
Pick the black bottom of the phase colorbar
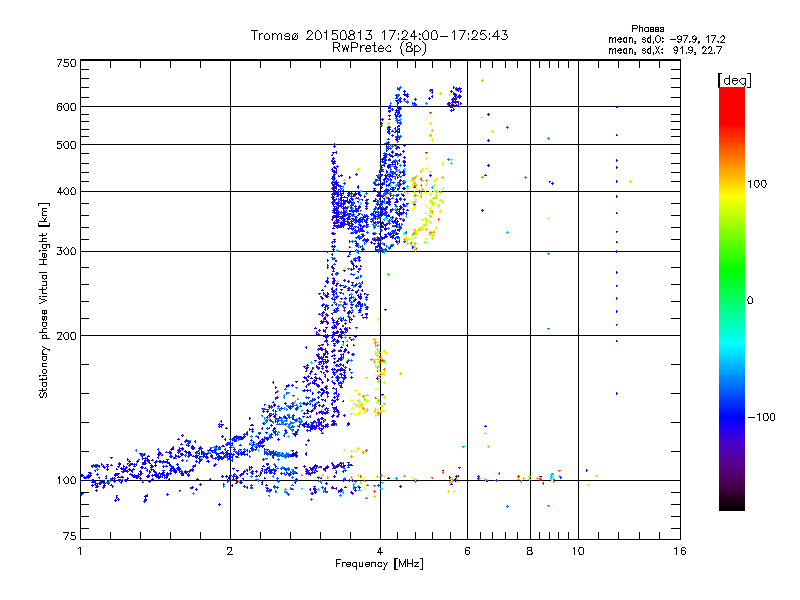(x=732, y=505)
